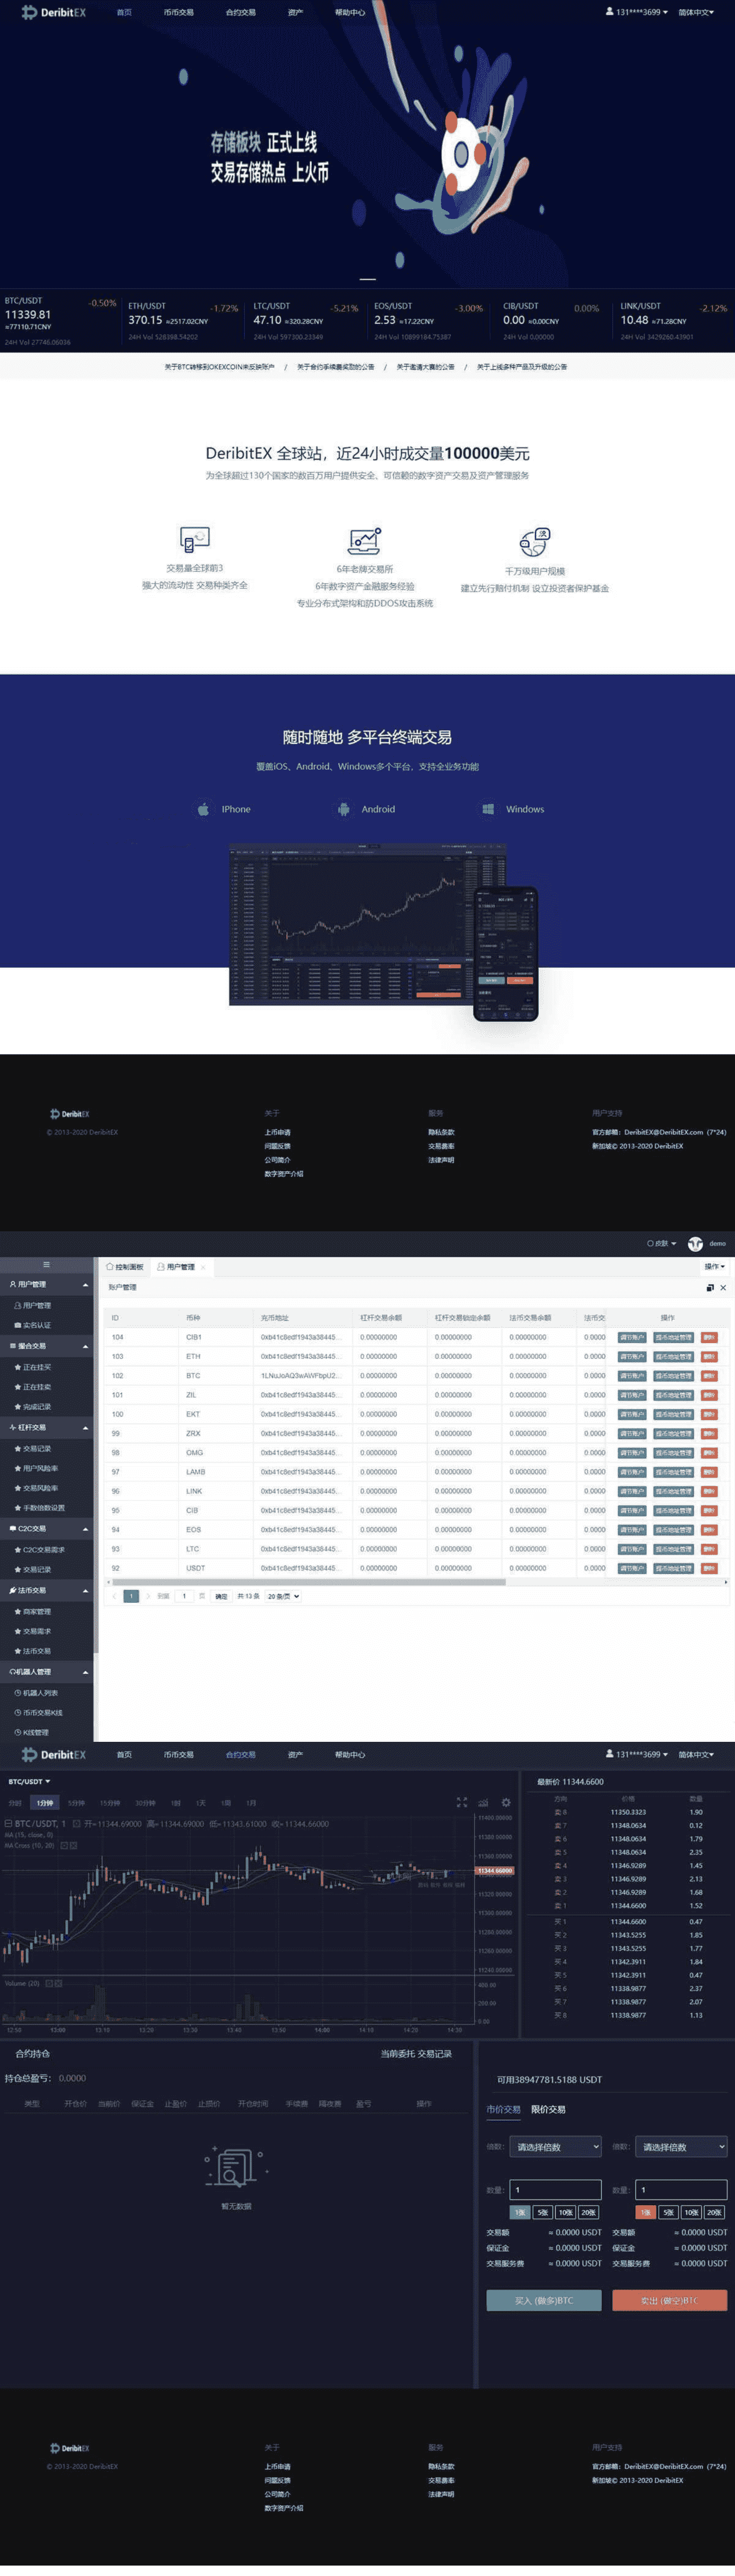
Task: Click the horizontal scrollbar under the account table
Action: coord(309,1582)
